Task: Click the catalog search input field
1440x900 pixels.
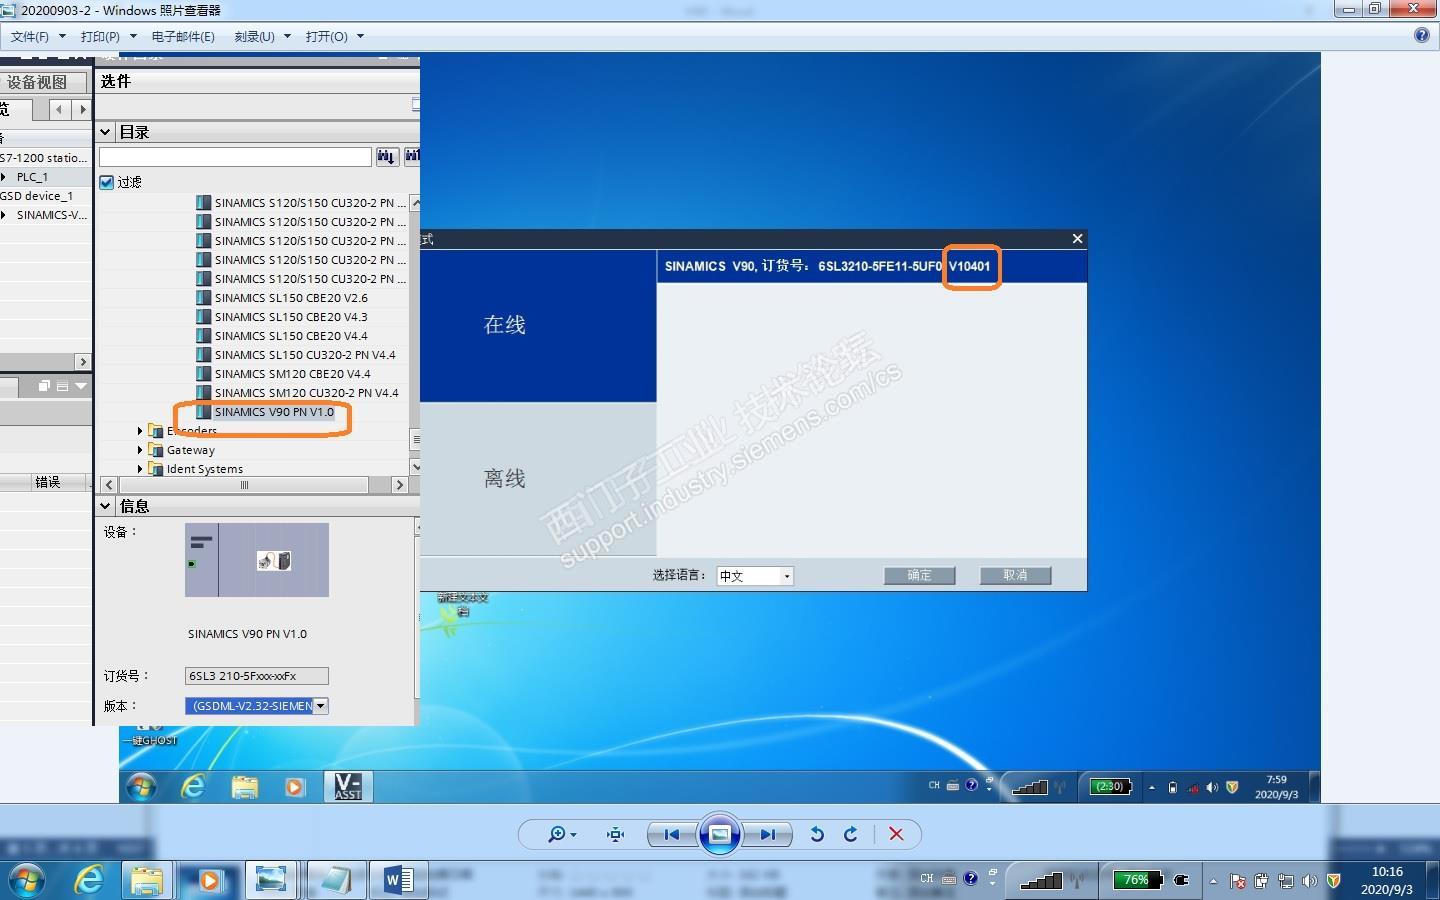Action: [x=235, y=157]
